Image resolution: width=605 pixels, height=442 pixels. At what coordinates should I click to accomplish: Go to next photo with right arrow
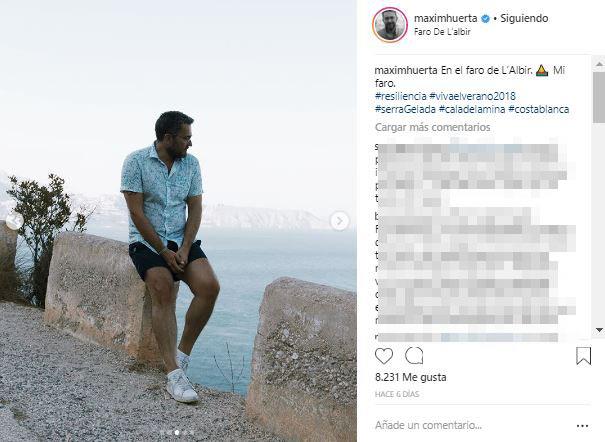point(340,221)
